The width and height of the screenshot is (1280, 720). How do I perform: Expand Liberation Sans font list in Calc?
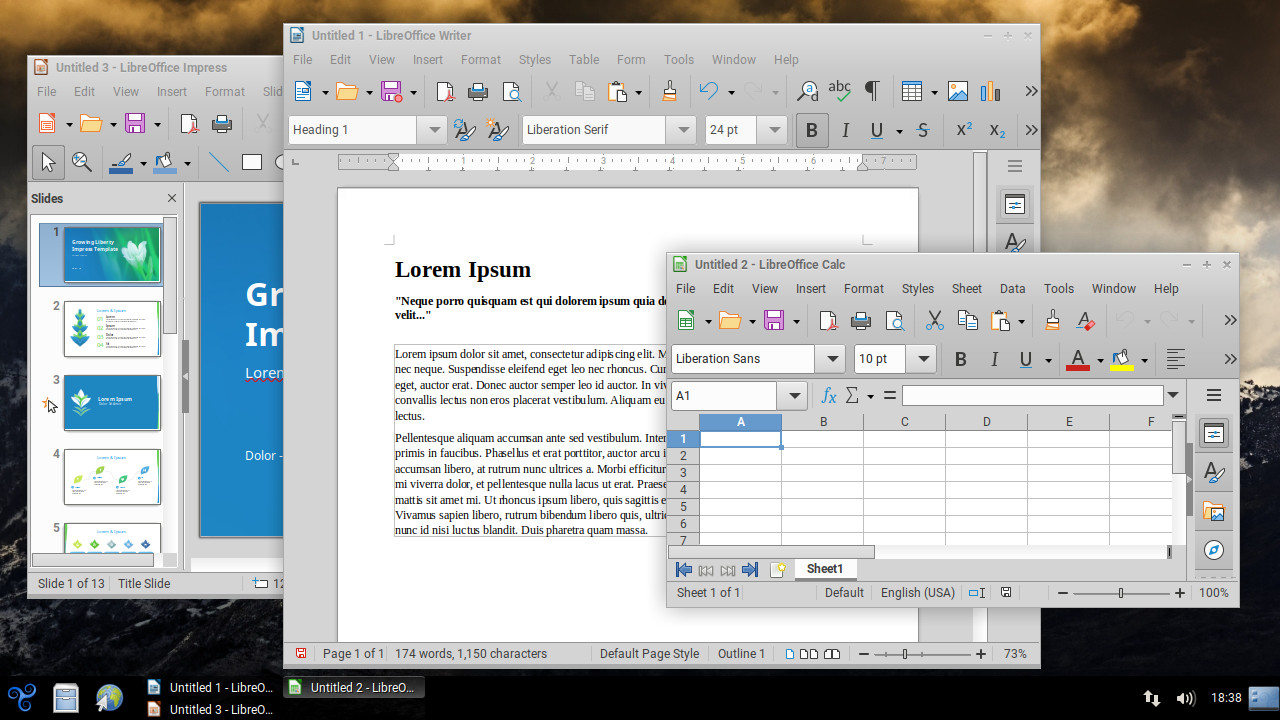[x=830, y=359]
